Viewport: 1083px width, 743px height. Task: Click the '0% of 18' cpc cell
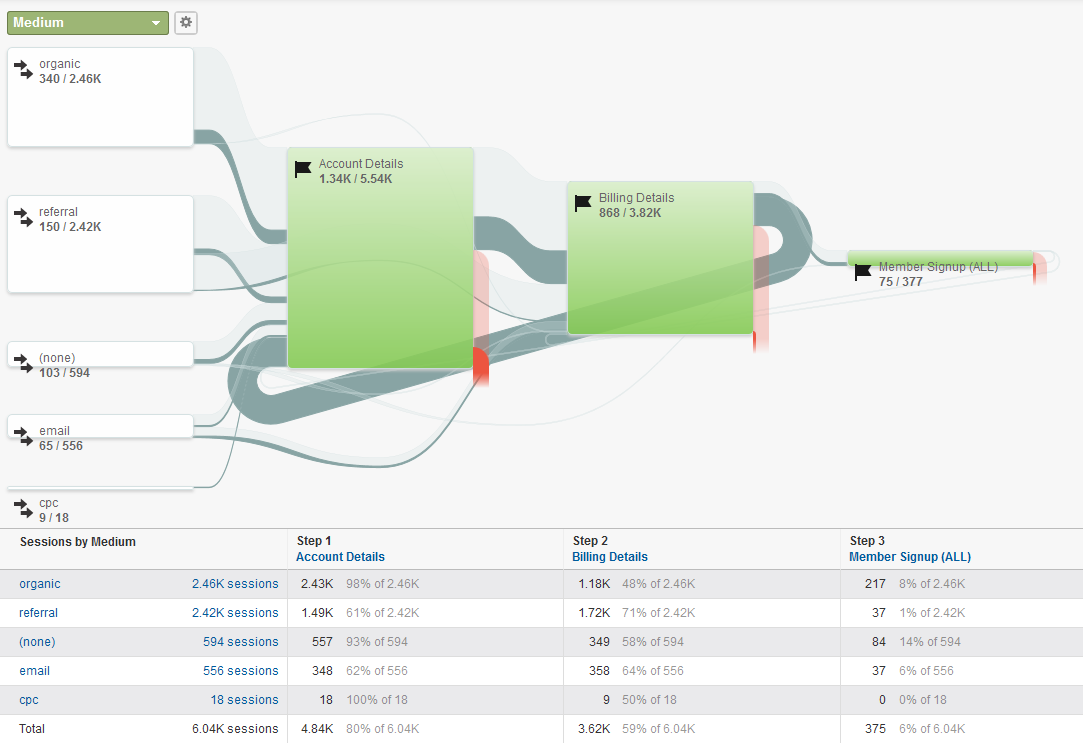[x=923, y=700]
